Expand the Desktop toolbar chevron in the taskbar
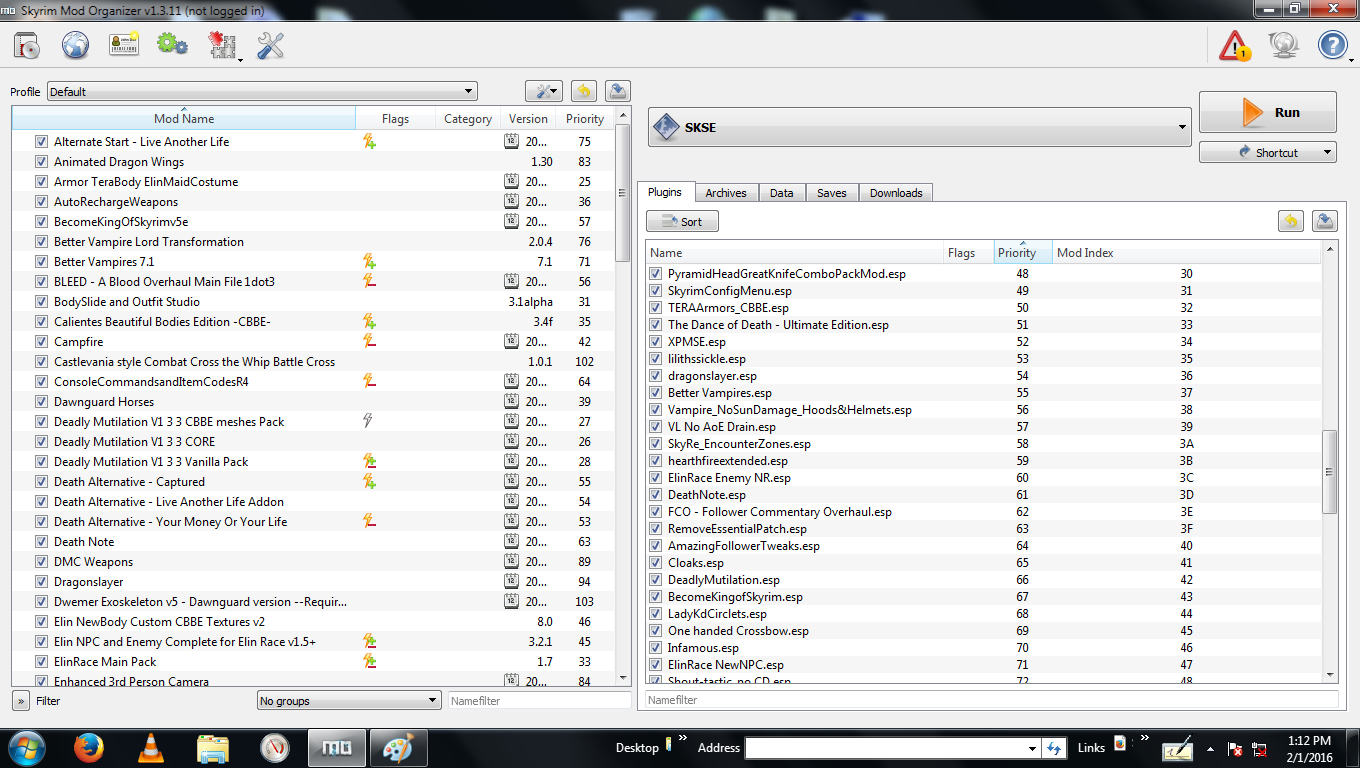This screenshot has width=1360, height=768. pyautogui.click(x=683, y=740)
